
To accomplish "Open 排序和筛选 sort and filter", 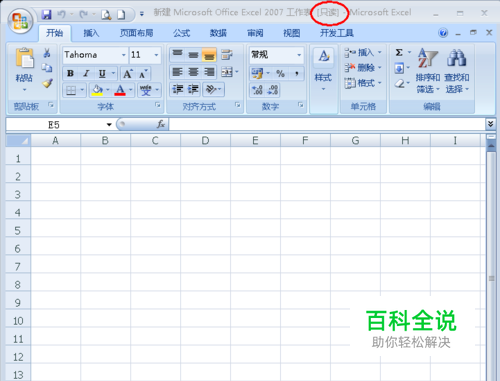I will [428, 71].
